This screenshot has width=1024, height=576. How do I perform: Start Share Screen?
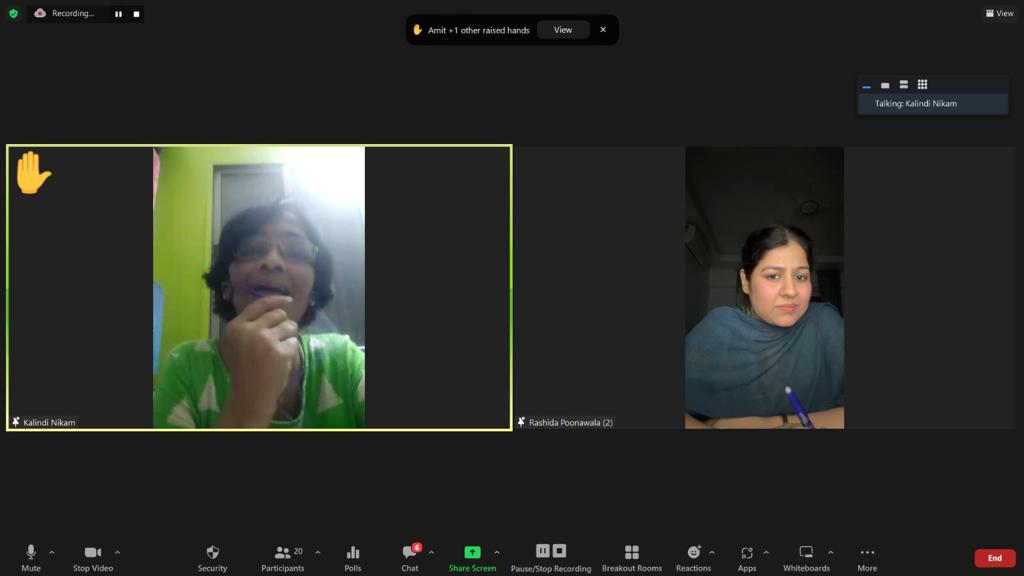[472, 558]
